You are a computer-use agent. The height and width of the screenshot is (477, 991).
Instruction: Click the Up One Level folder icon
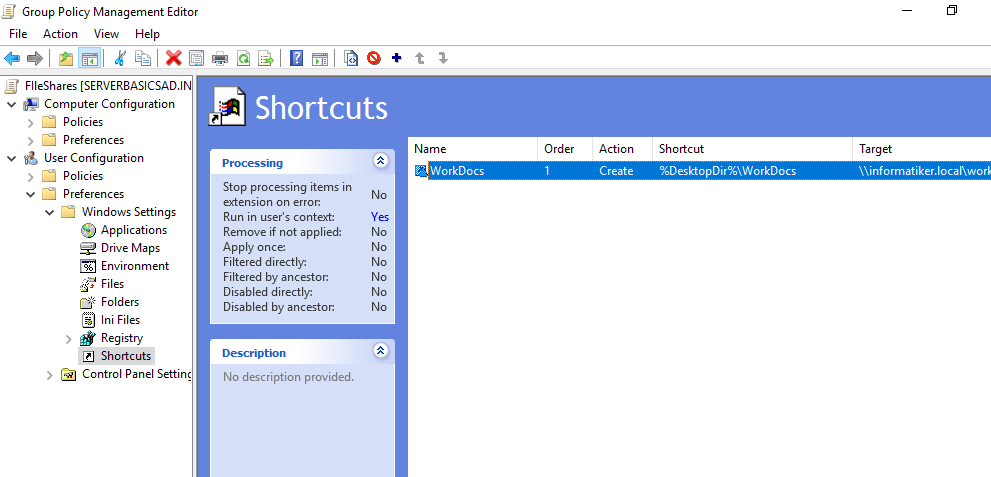pyautogui.click(x=66, y=59)
